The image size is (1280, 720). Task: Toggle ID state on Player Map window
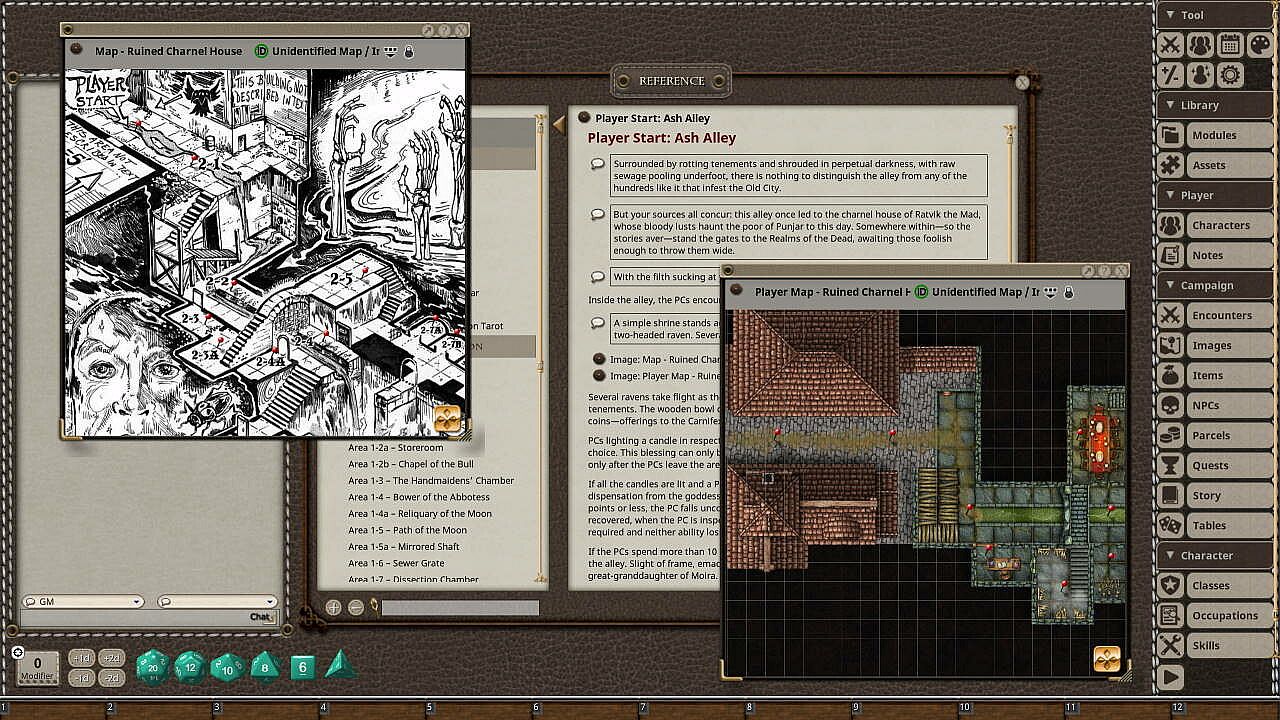pos(922,291)
